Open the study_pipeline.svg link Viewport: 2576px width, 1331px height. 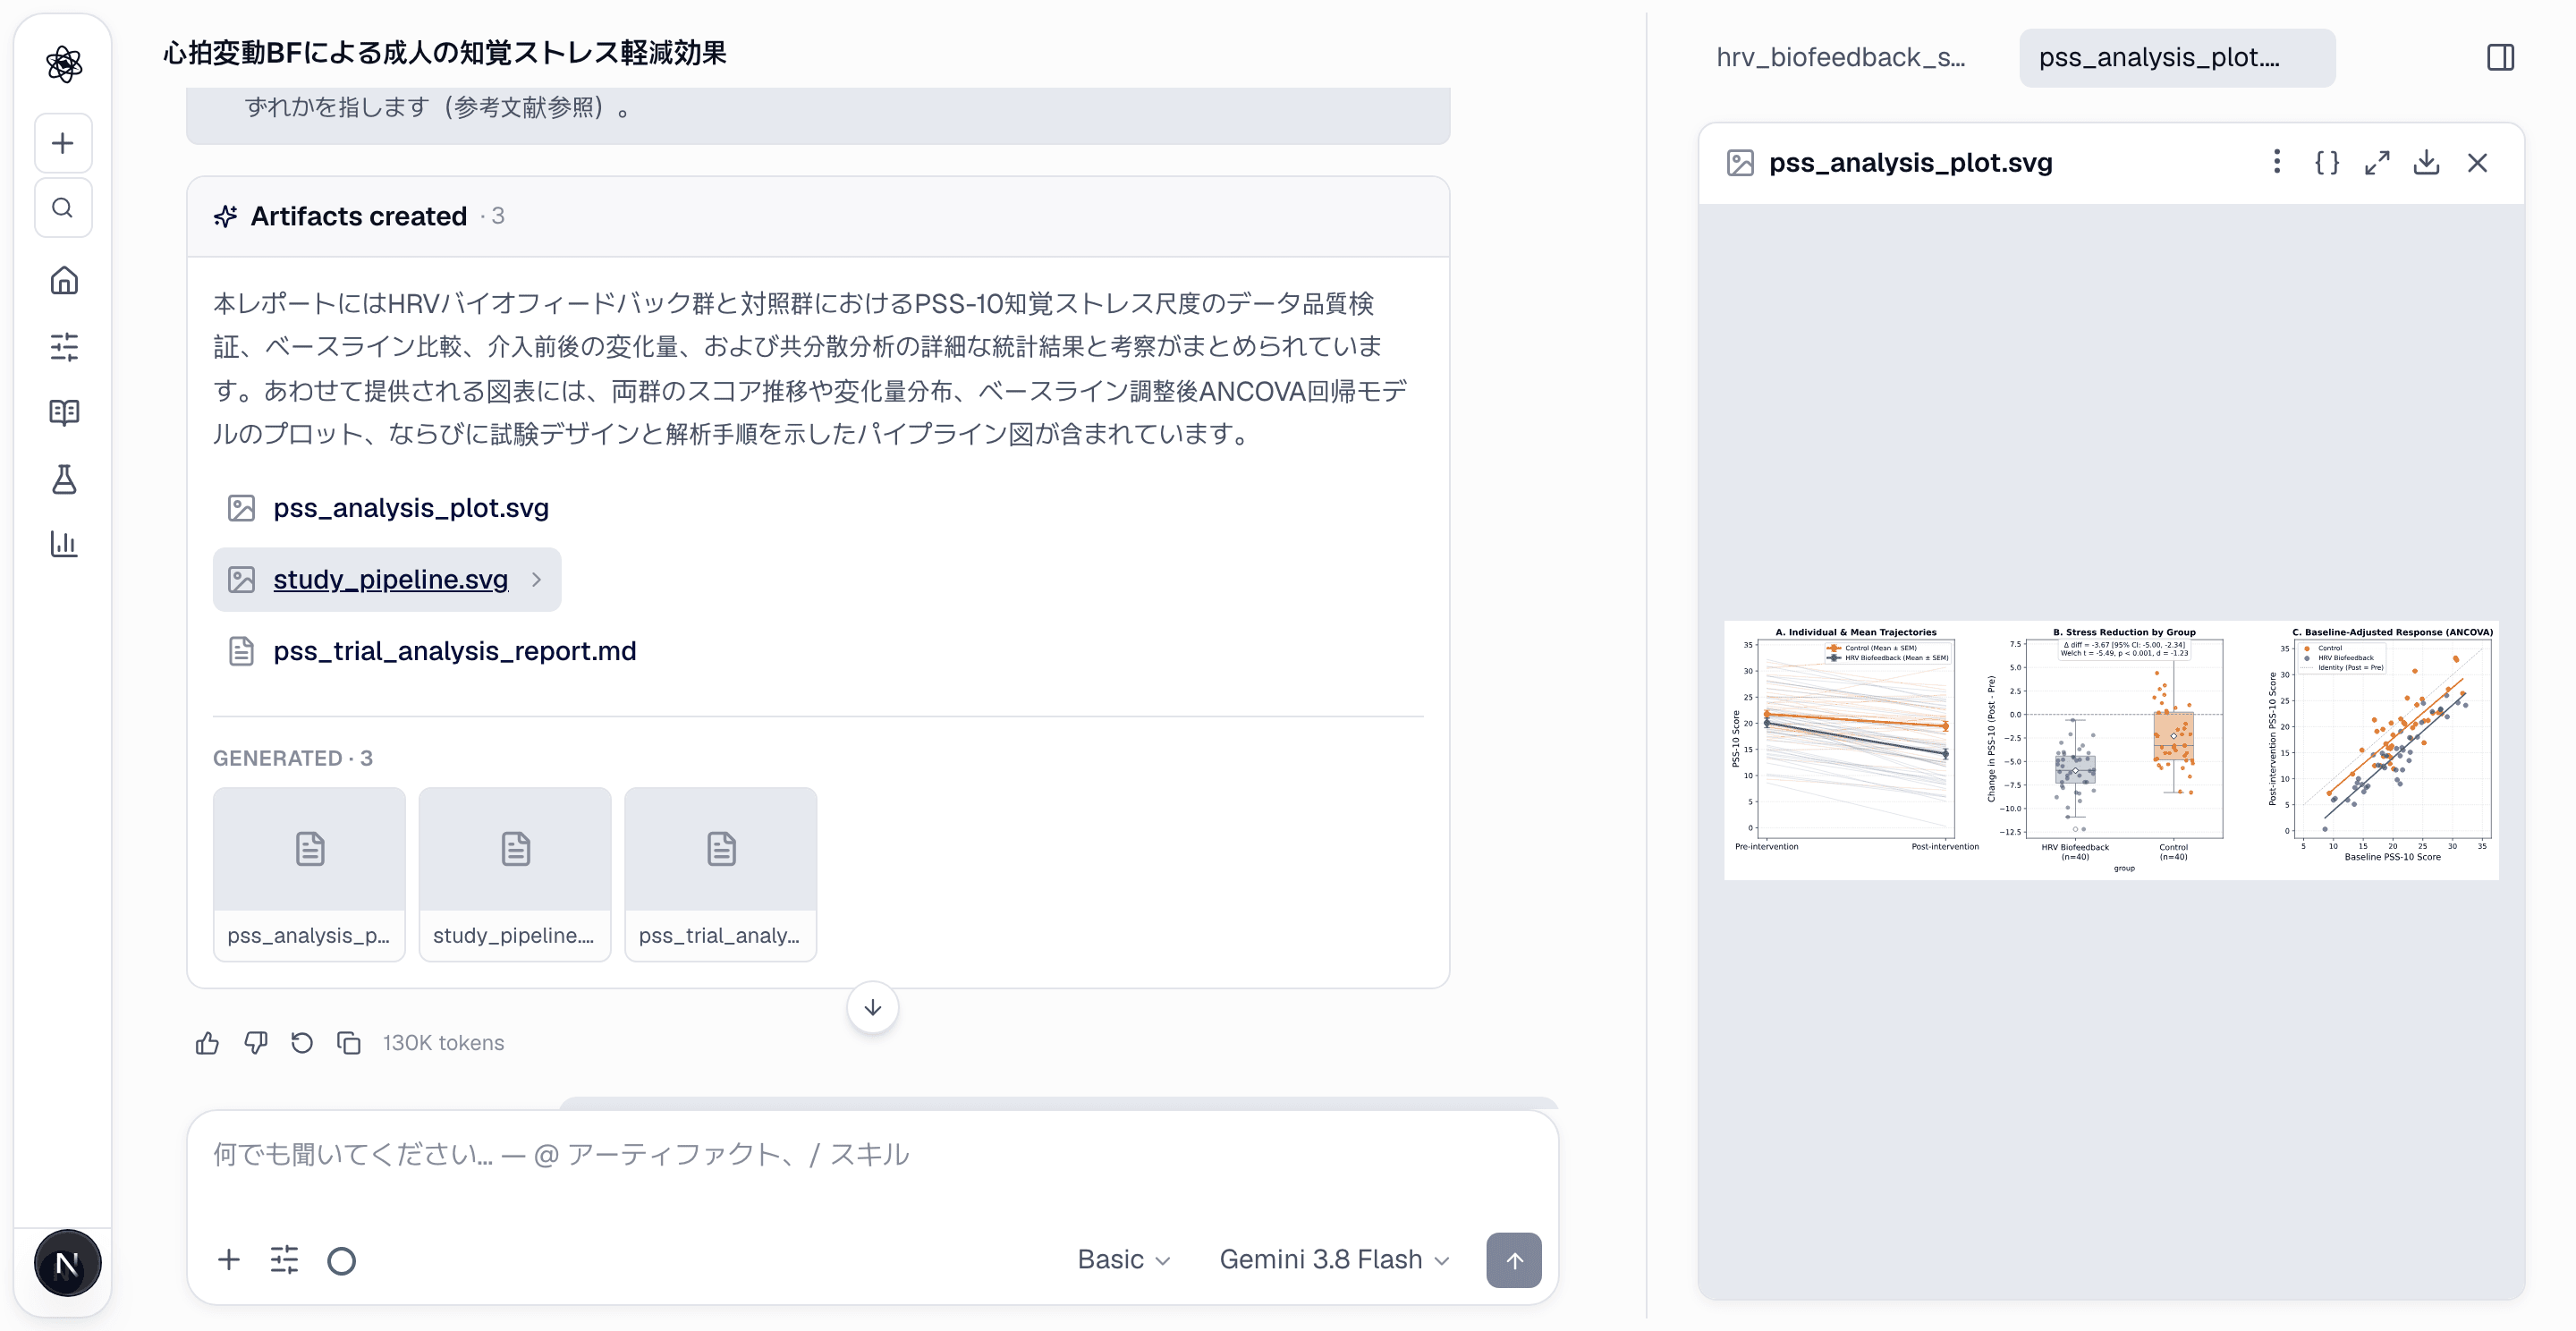click(390, 579)
